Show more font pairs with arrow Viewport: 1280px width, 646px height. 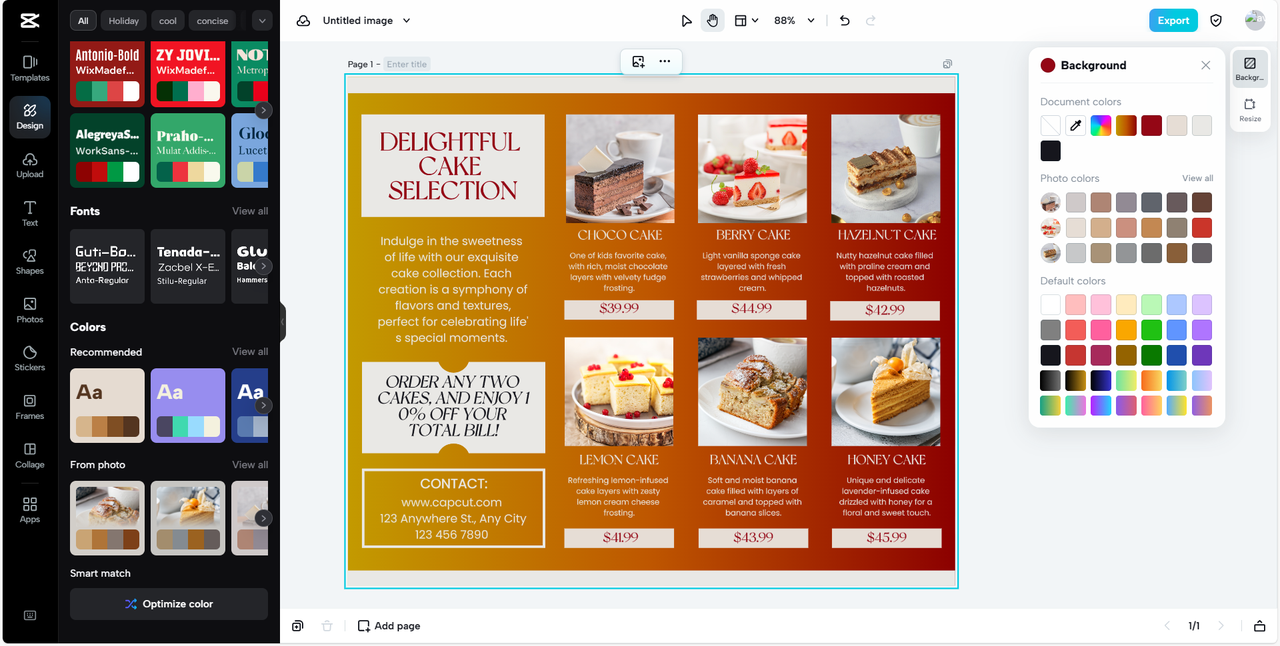point(263,266)
